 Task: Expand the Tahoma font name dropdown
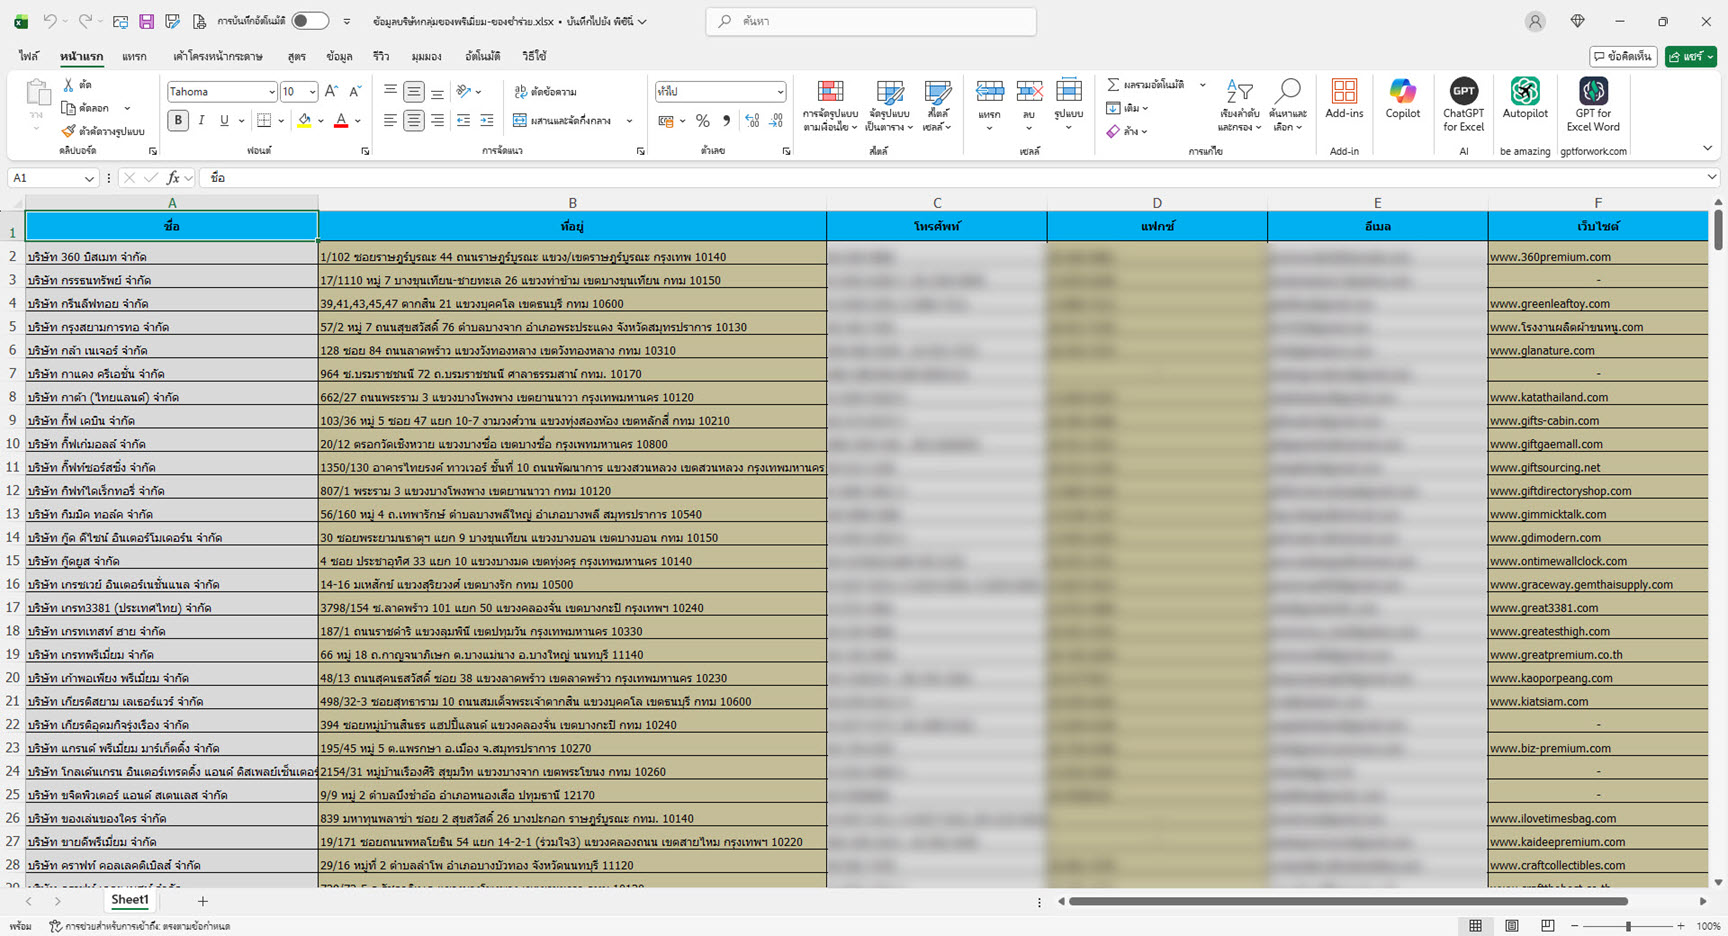tap(271, 92)
